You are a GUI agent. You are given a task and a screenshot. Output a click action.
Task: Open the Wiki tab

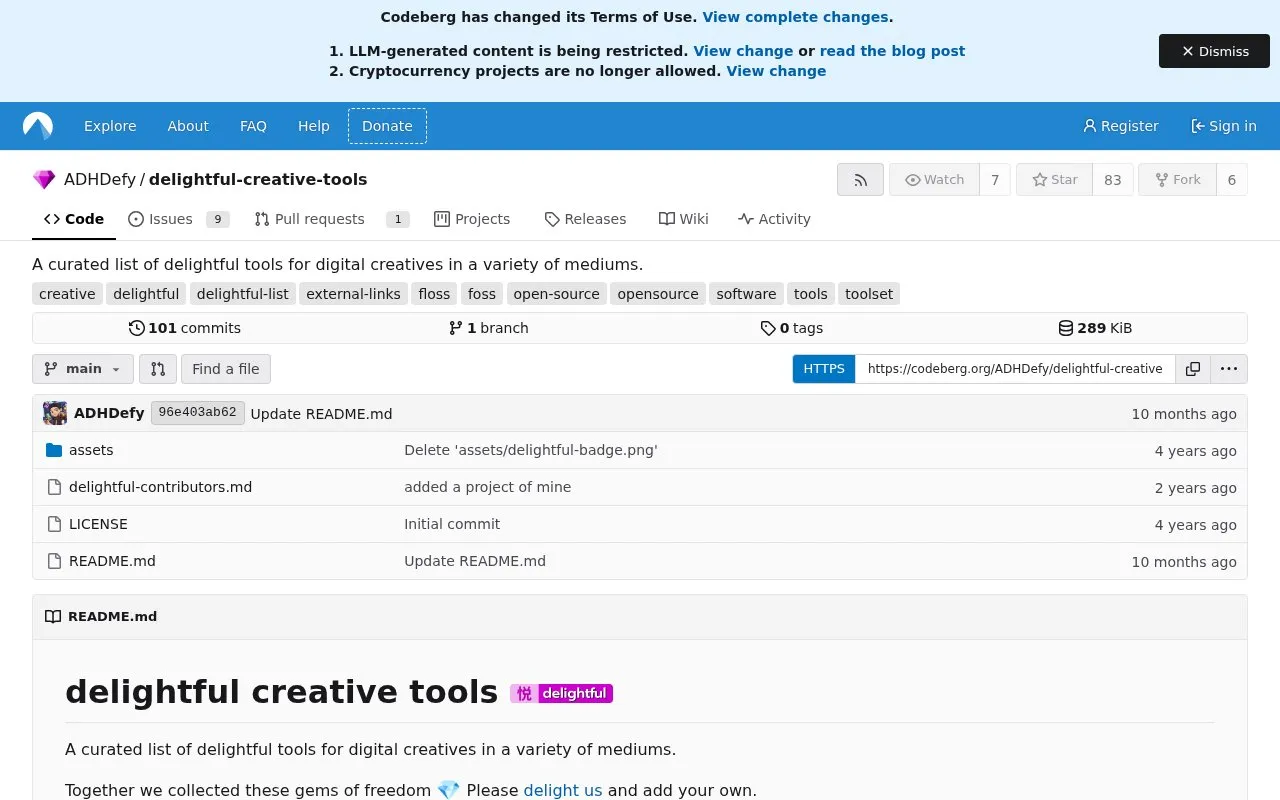(x=683, y=219)
